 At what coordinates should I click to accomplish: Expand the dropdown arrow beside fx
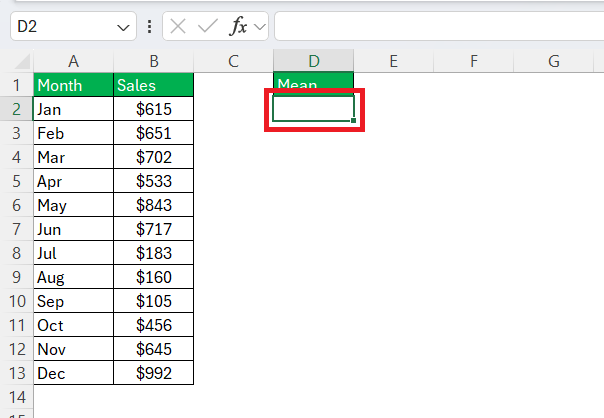260,27
